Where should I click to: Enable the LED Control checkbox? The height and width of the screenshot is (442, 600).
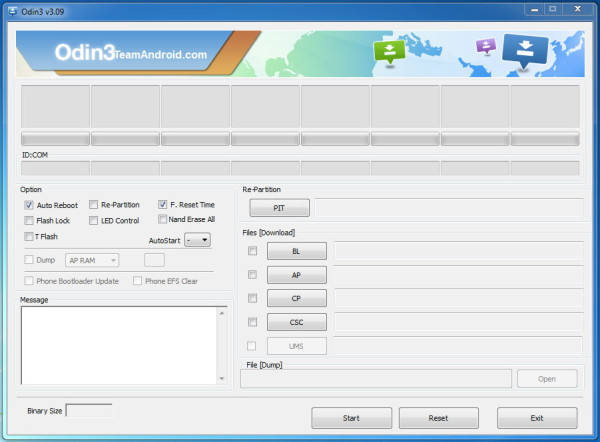point(93,220)
